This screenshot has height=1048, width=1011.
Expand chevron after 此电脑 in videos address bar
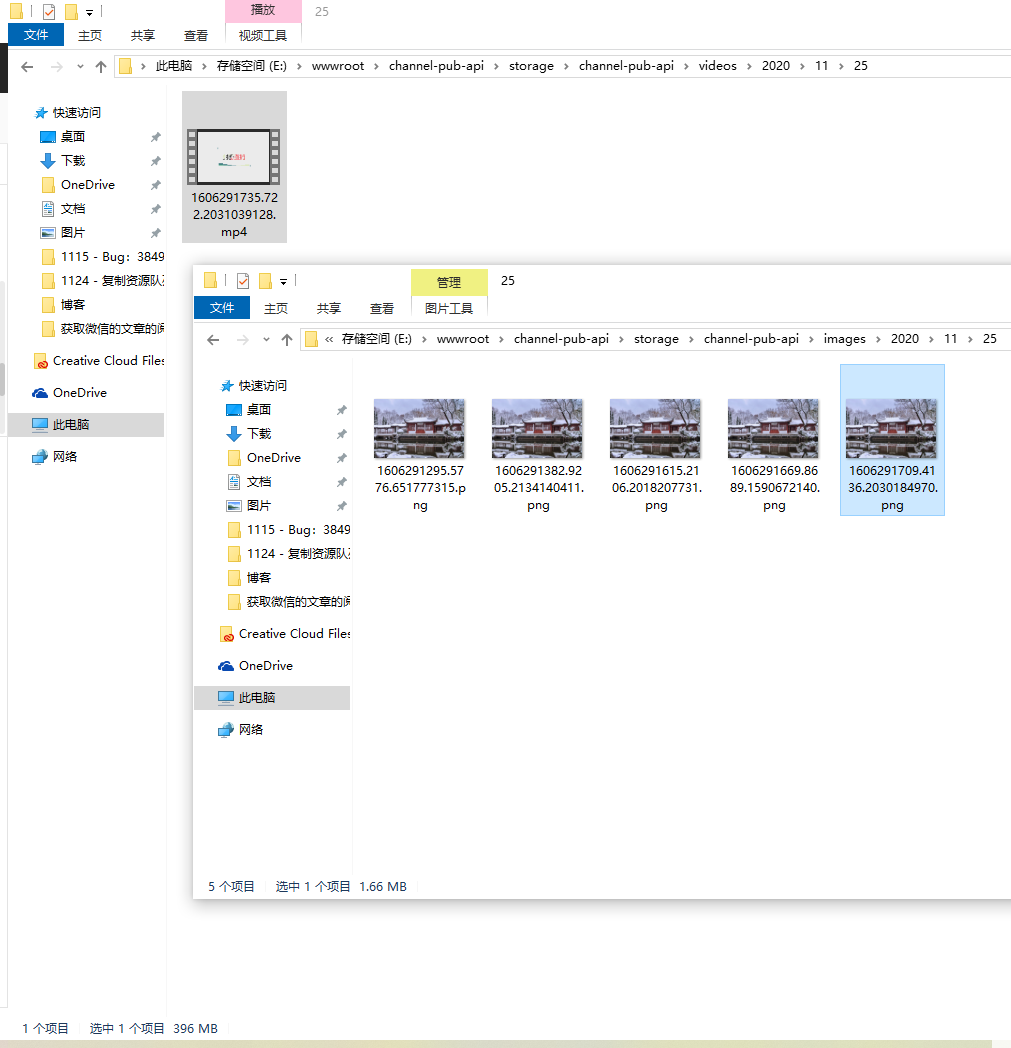click(x=204, y=66)
